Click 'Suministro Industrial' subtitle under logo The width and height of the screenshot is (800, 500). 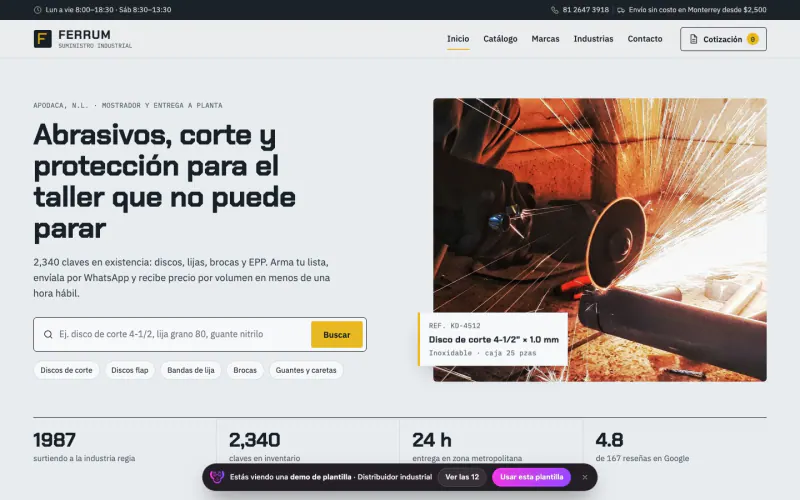point(95,46)
